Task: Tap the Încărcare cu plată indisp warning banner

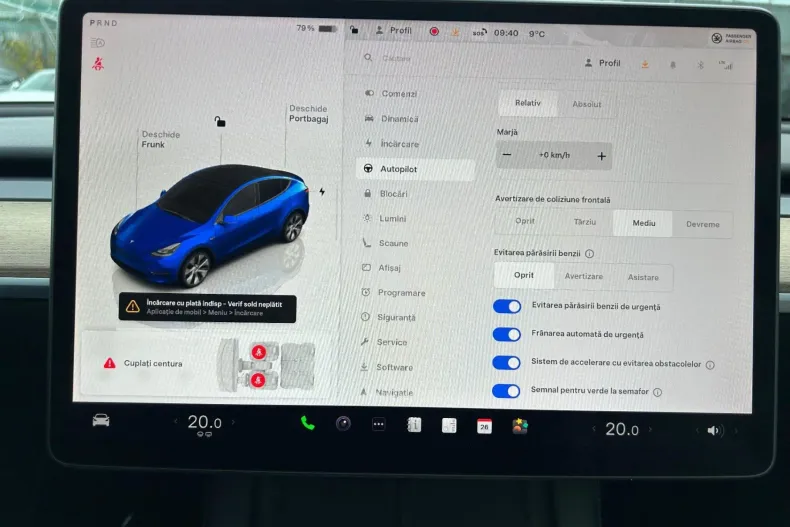Action: [x=207, y=308]
